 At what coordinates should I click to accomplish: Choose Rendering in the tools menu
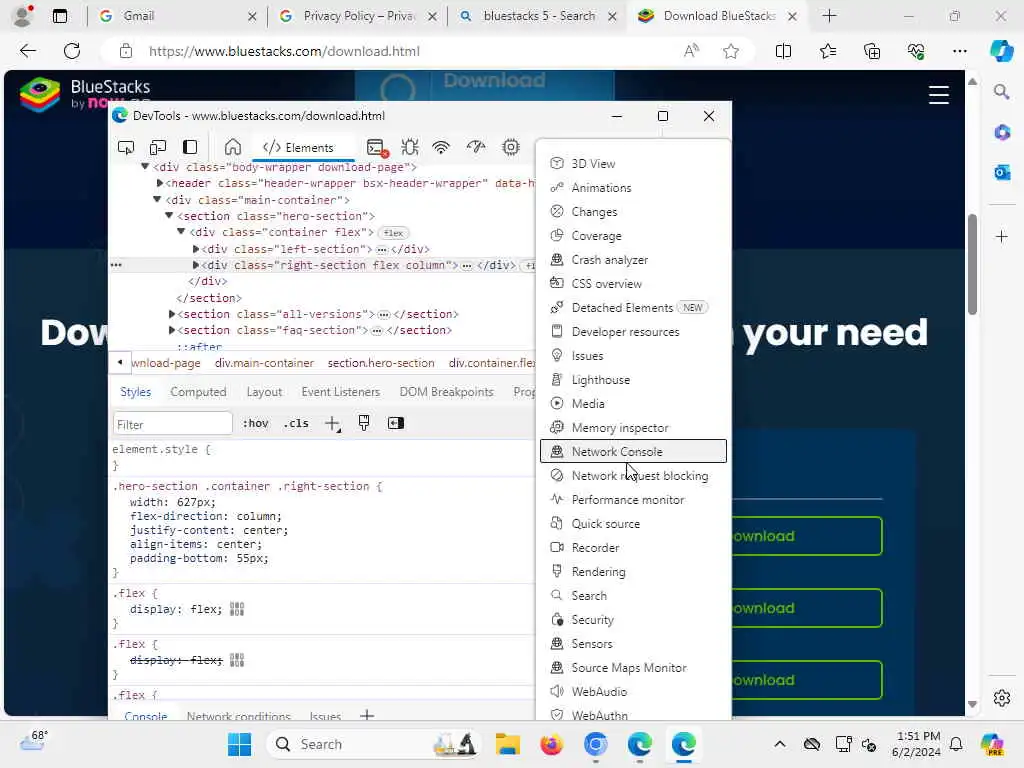(x=633, y=571)
